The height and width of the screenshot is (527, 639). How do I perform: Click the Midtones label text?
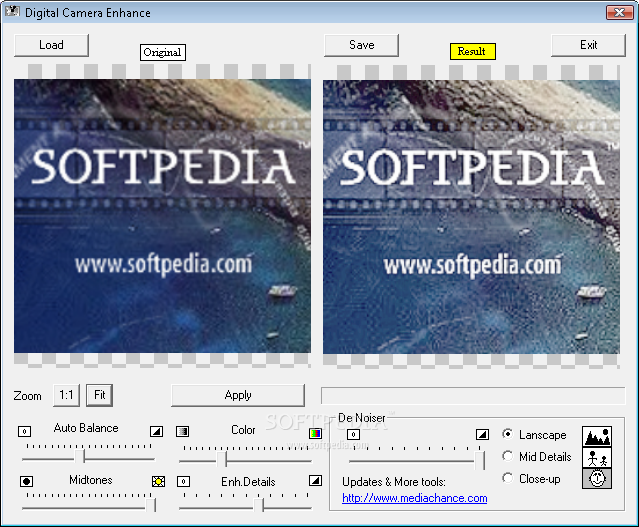[x=90, y=480]
